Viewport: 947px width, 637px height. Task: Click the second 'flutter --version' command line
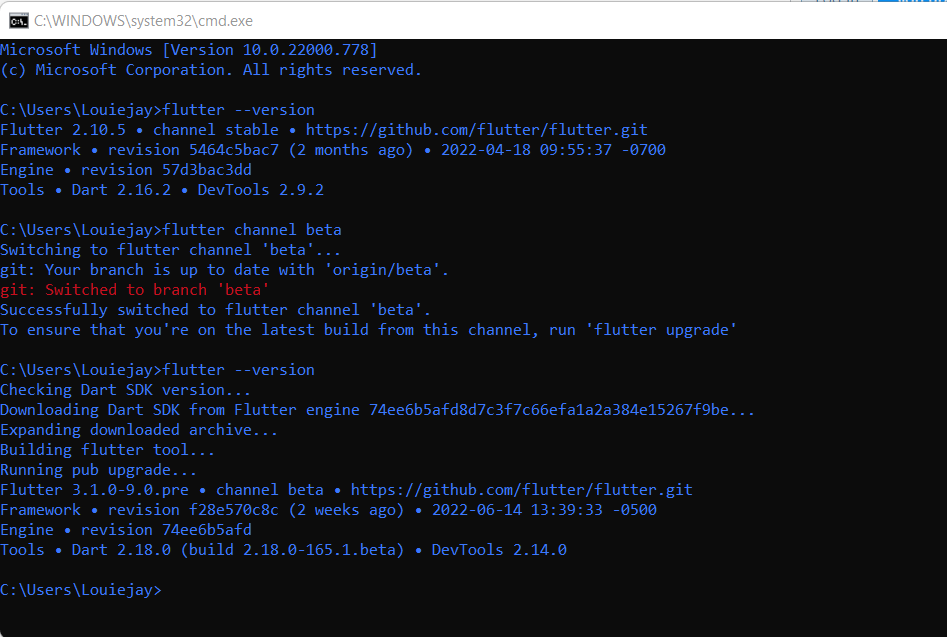point(157,370)
